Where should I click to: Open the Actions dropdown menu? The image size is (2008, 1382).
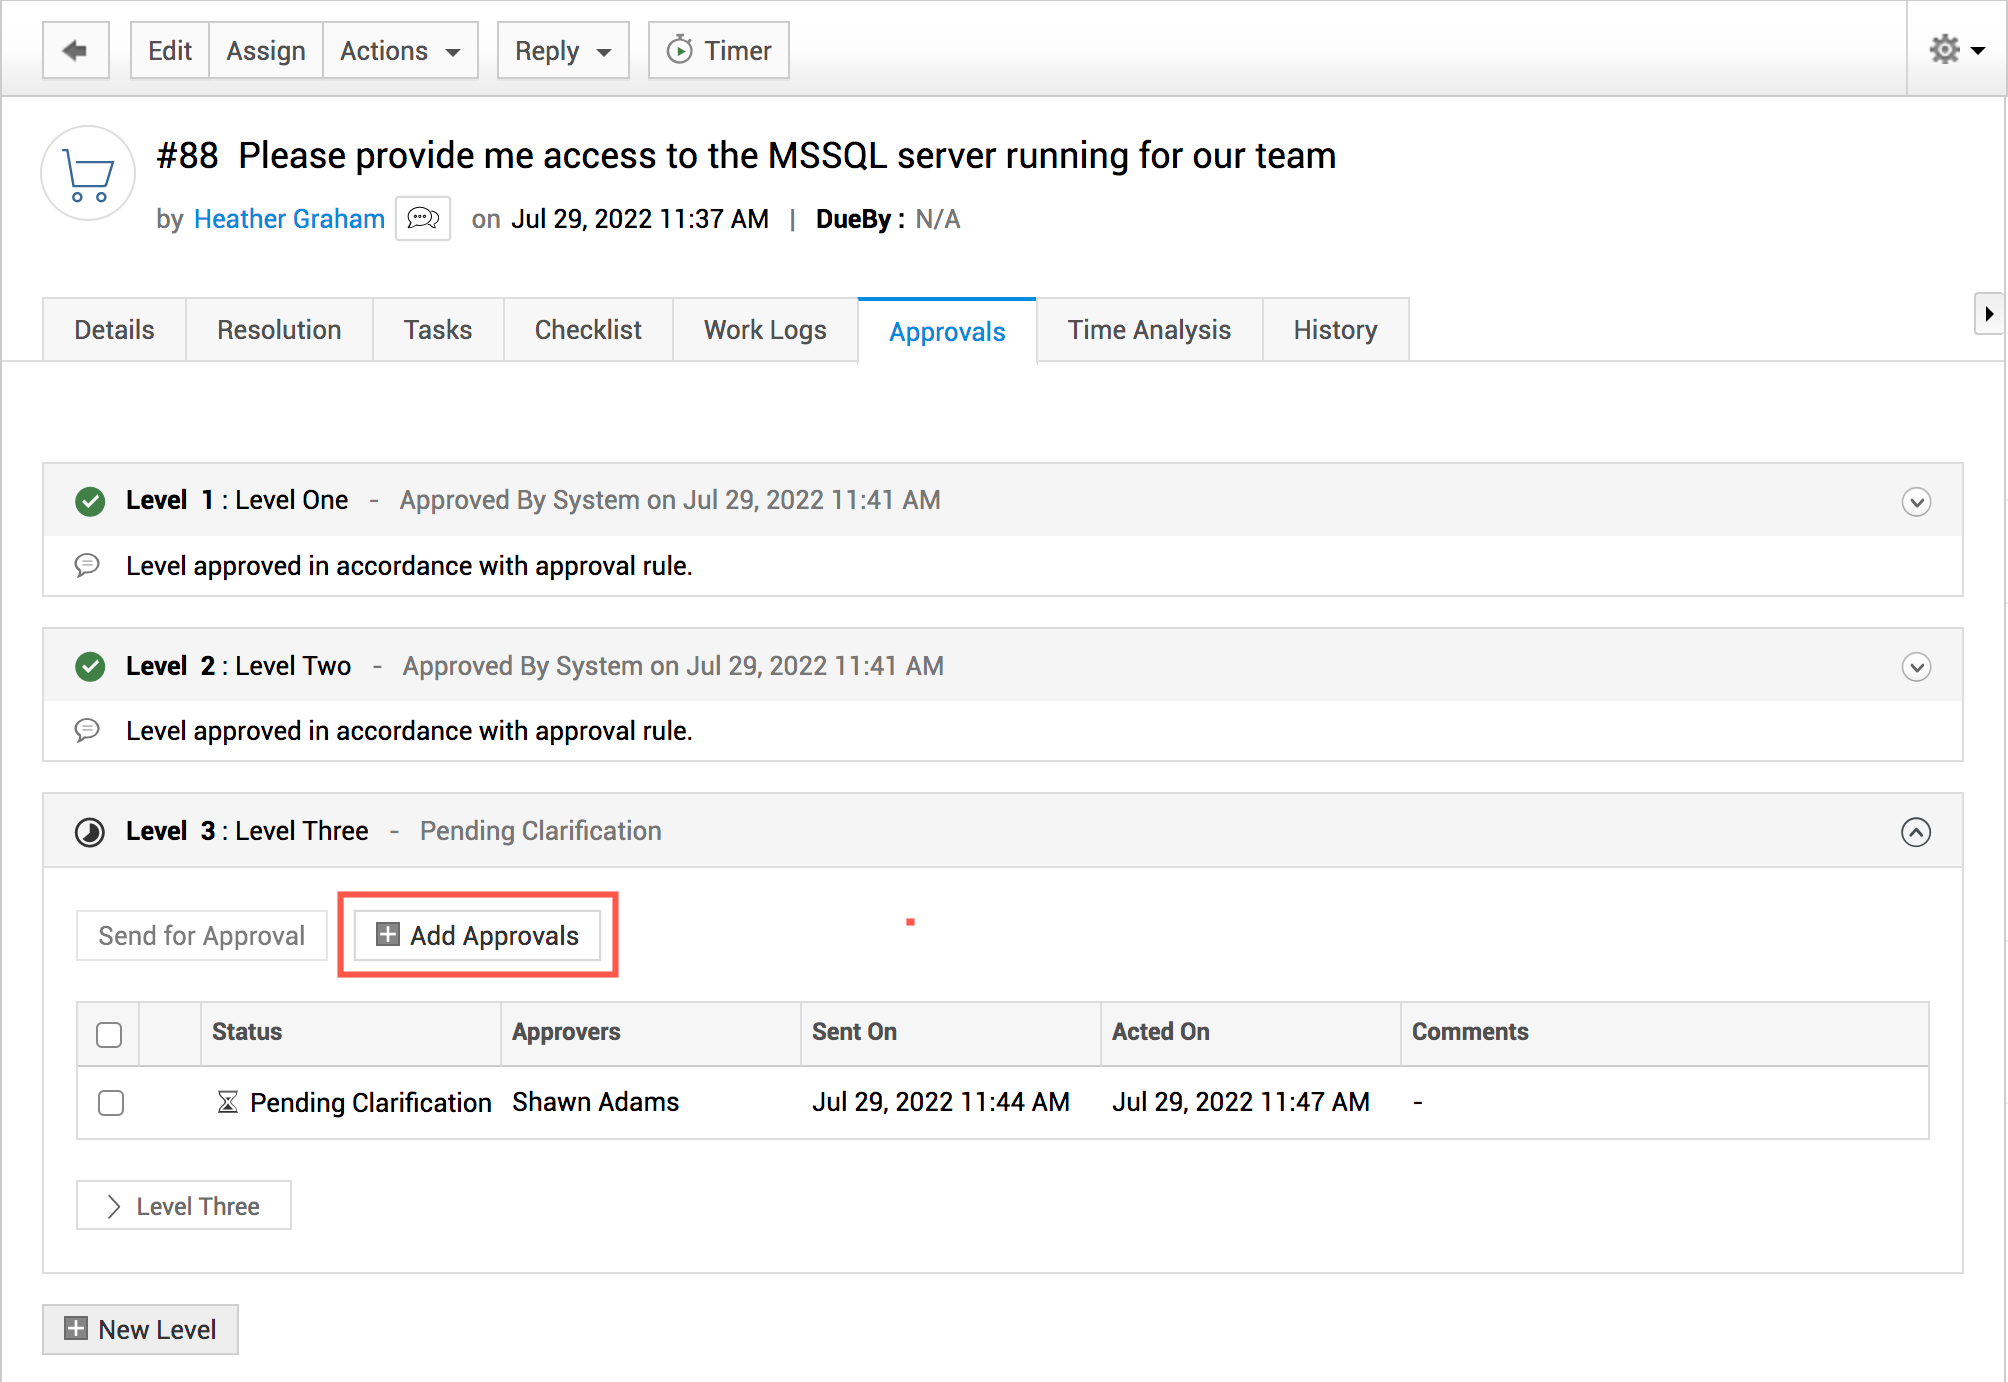[x=400, y=50]
